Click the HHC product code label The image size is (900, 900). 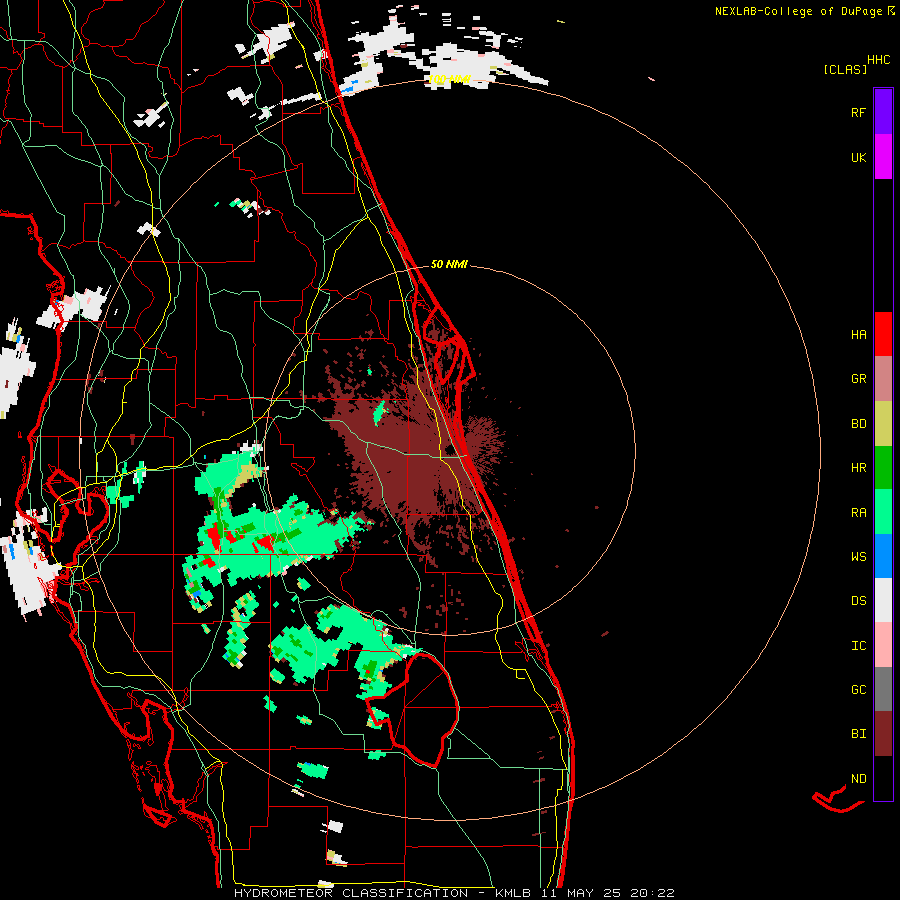point(879,60)
